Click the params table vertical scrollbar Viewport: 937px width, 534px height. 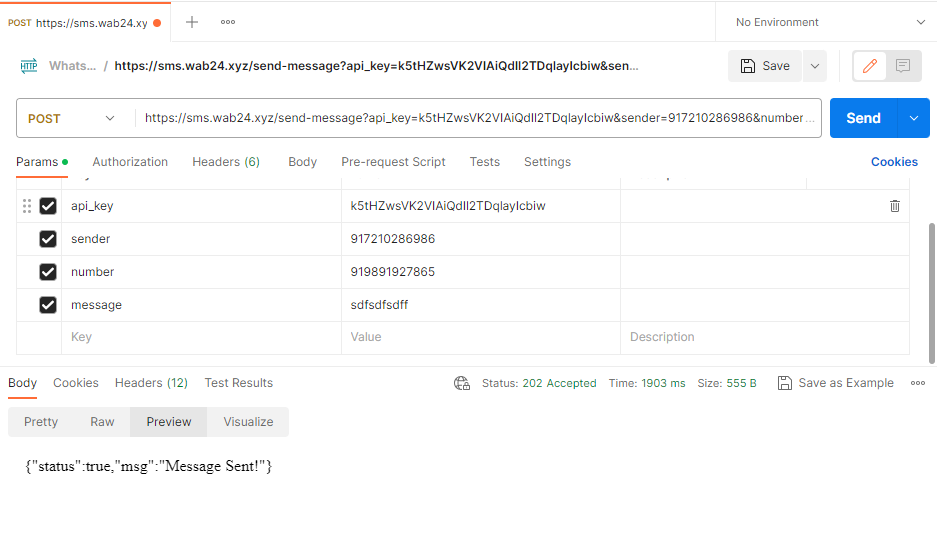(932, 290)
